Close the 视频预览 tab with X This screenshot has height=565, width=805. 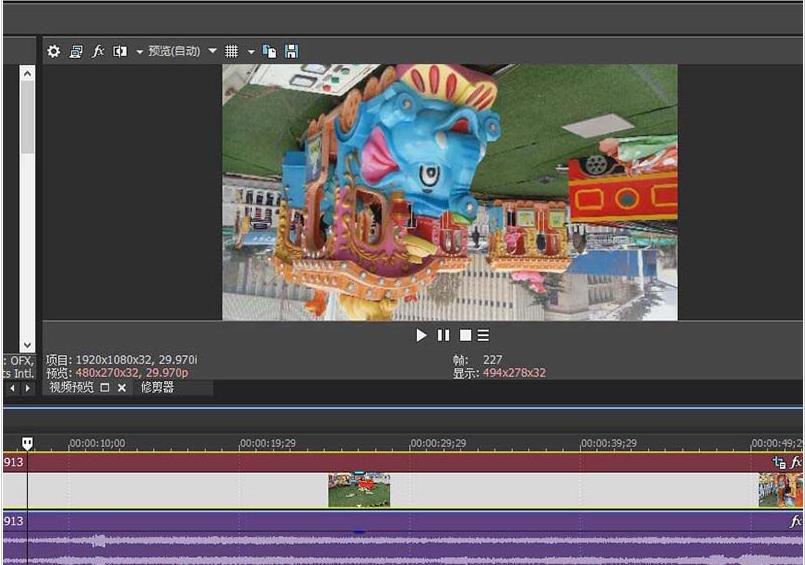122,387
